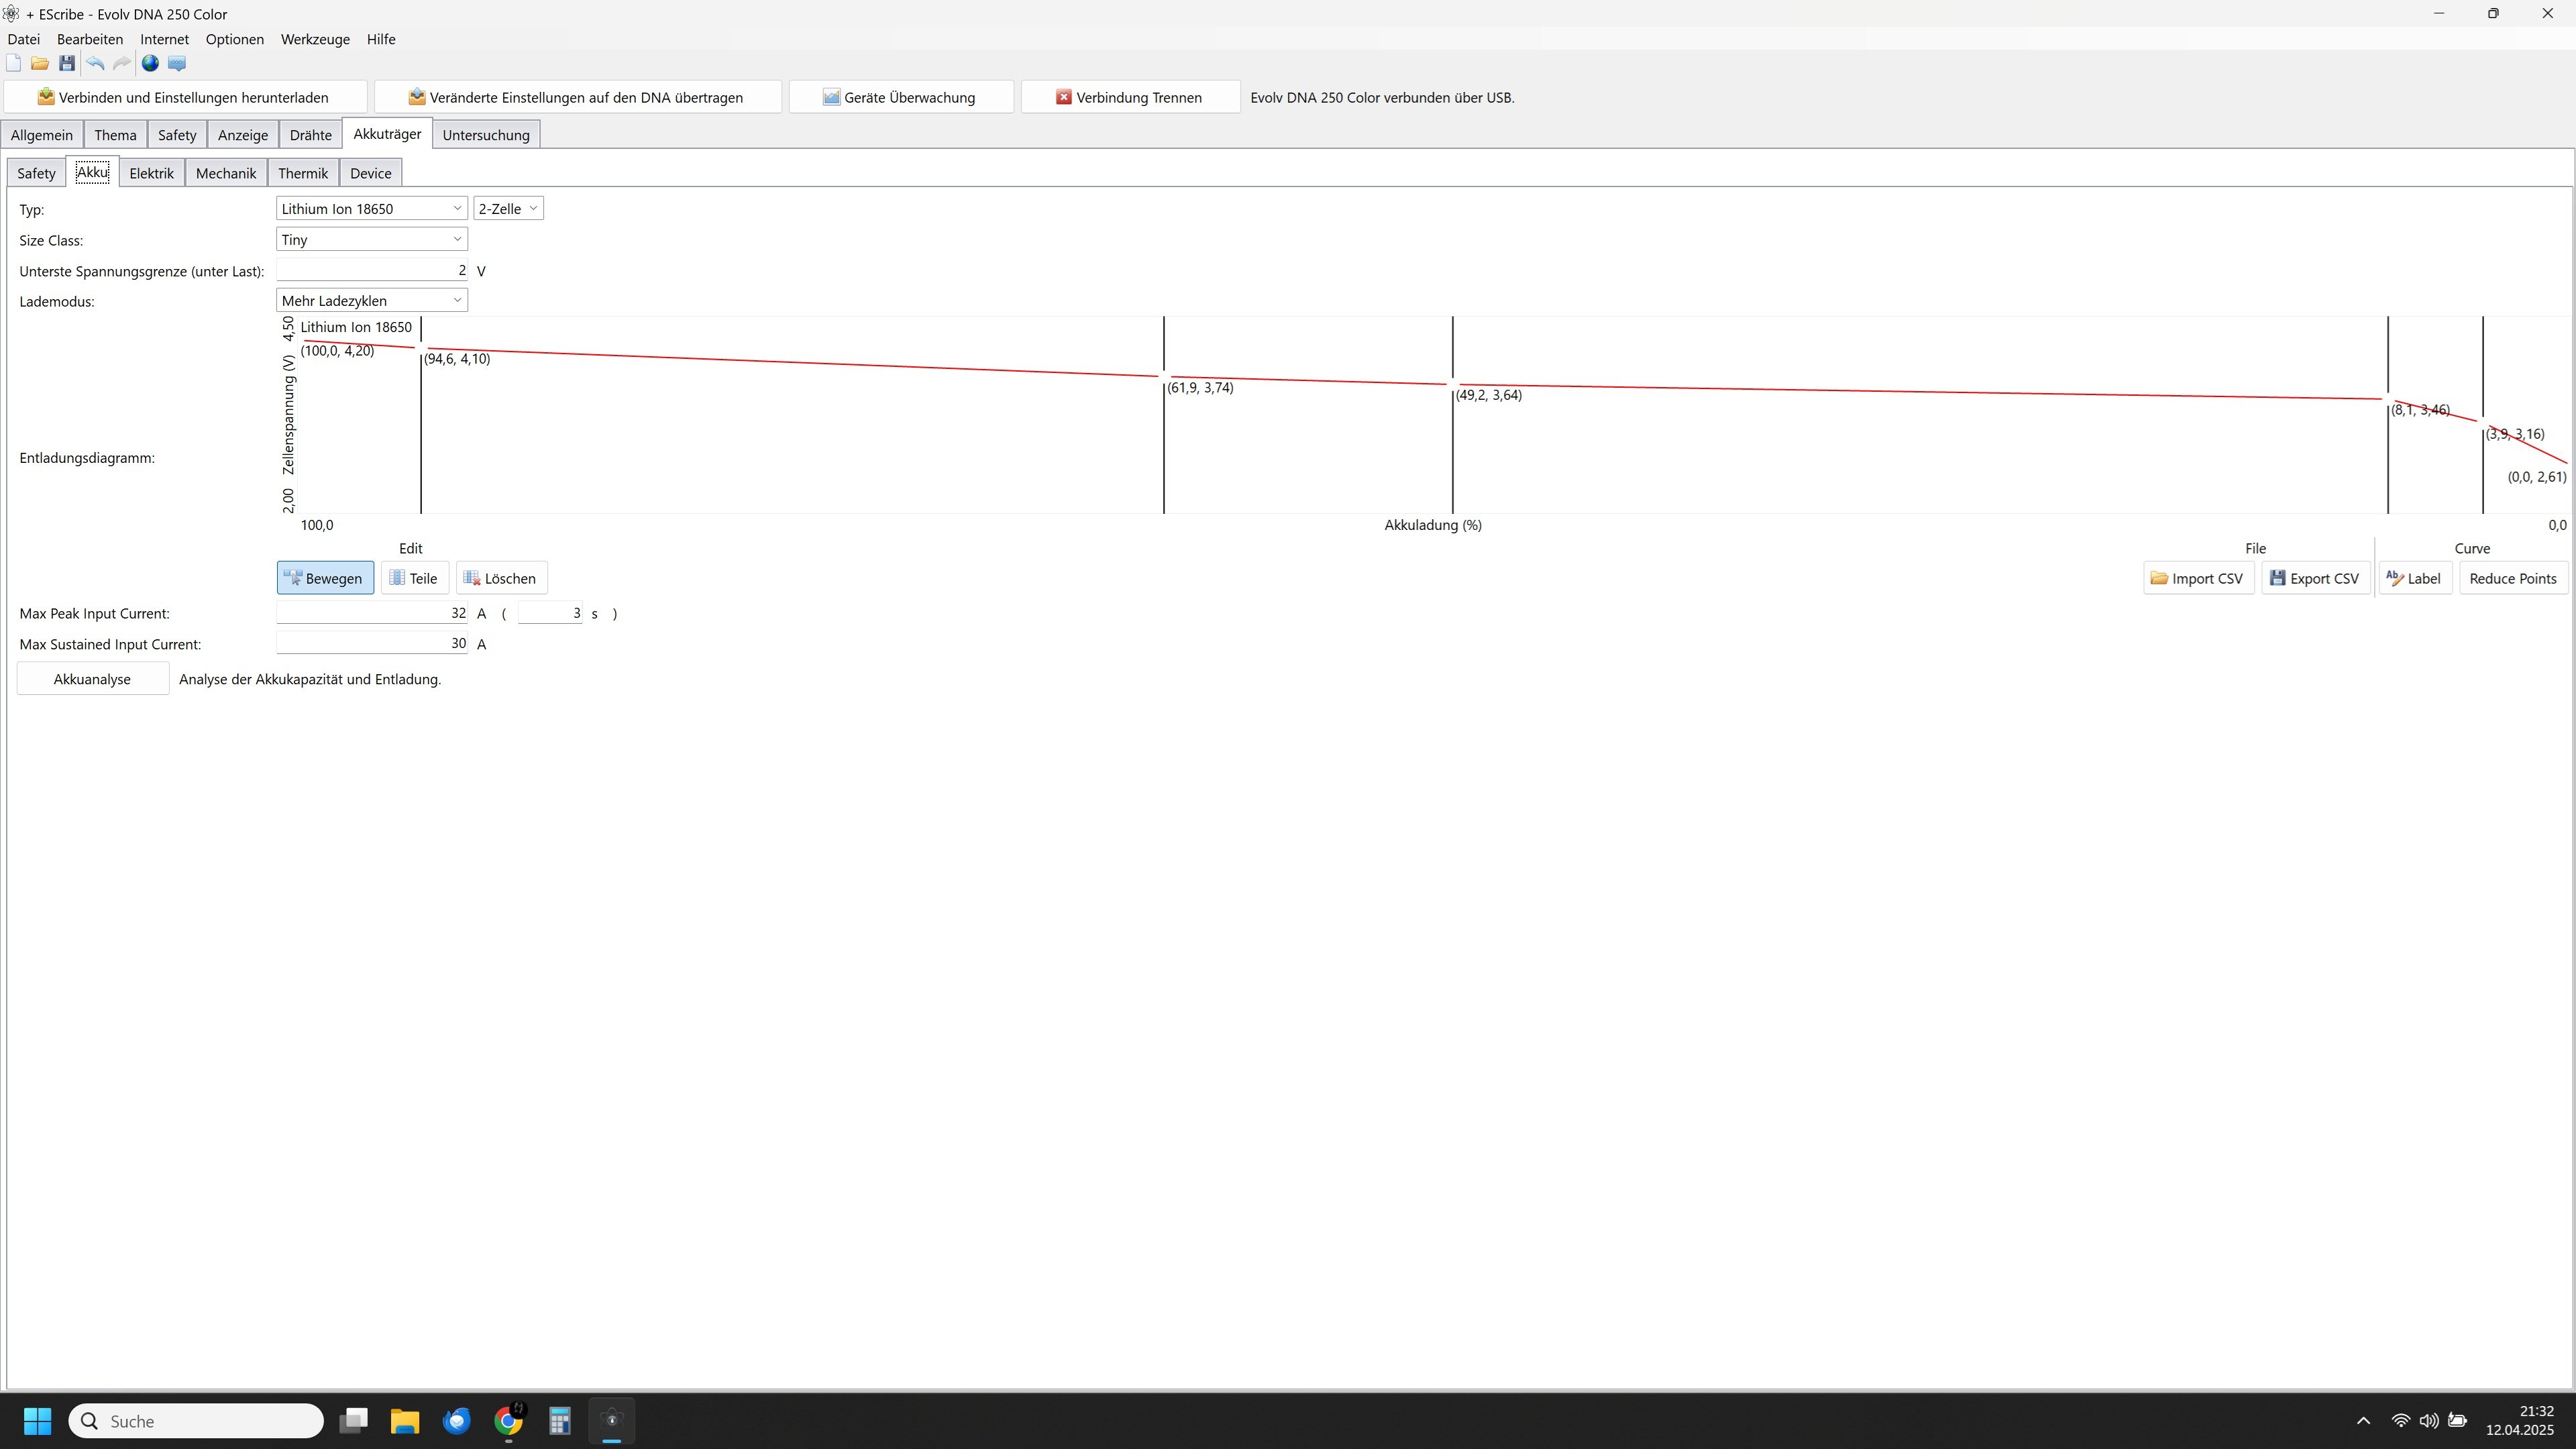Open the 2-Zelle cell count dropdown
This screenshot has width=2576, height=1449.
pyautogui.click(x=508, y=209)
